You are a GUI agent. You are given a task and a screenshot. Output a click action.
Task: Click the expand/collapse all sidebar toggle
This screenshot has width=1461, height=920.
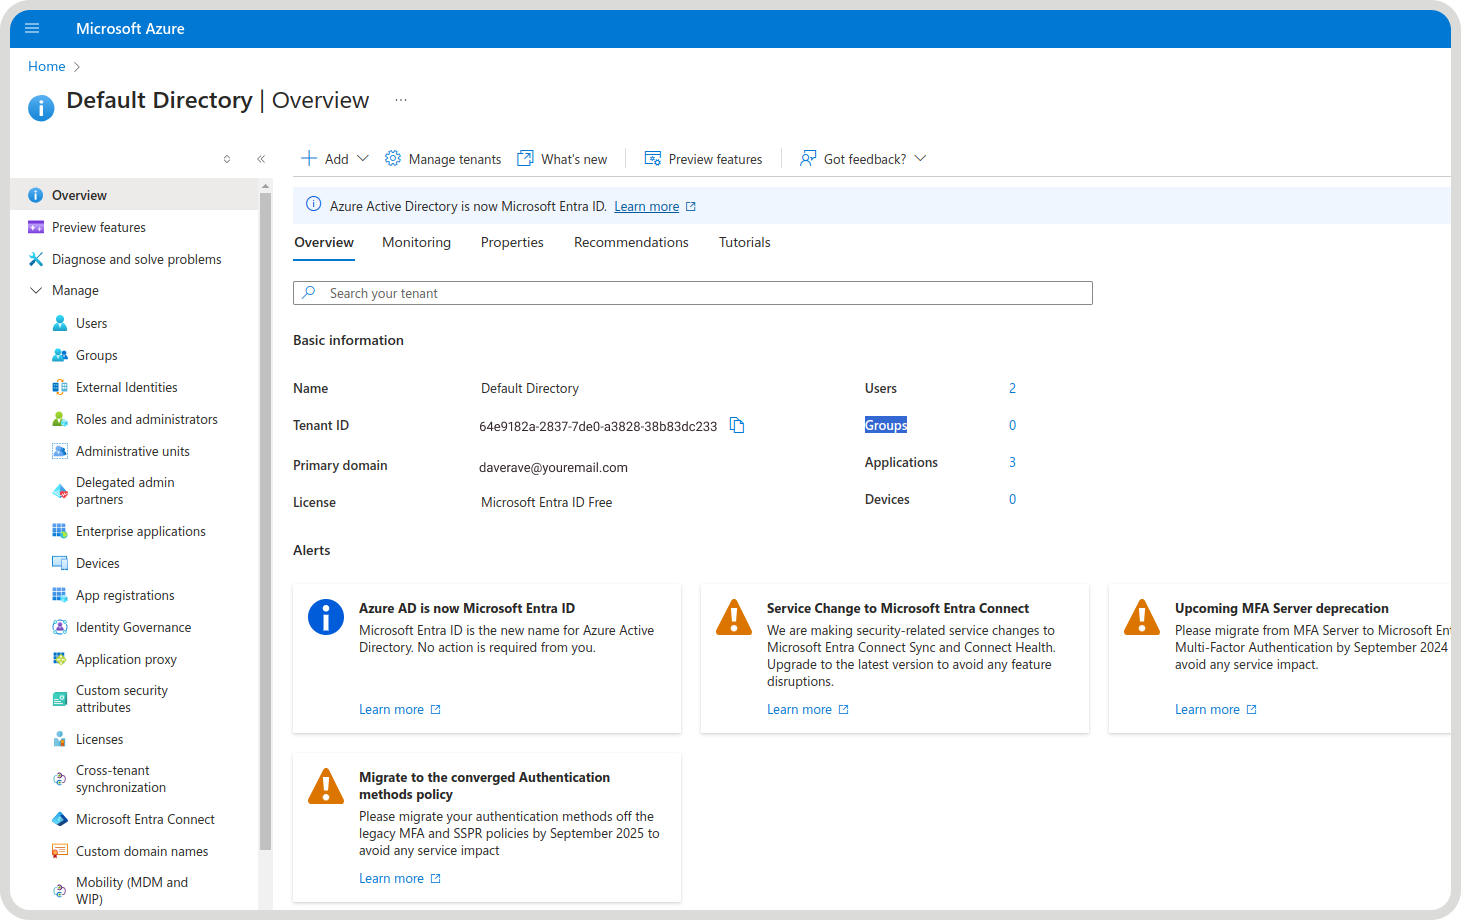(227, 159)
